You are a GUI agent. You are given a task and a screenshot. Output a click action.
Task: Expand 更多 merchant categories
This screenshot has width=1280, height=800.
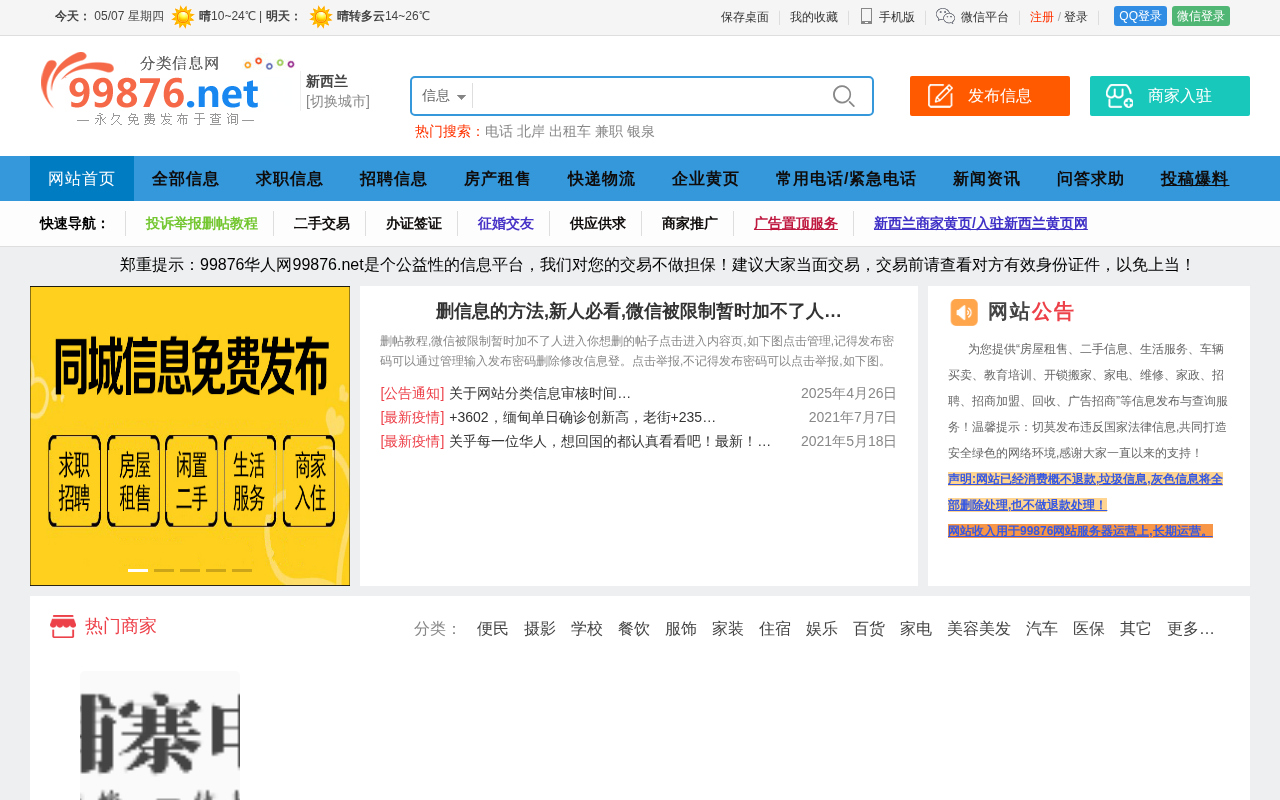[1190, 629]
